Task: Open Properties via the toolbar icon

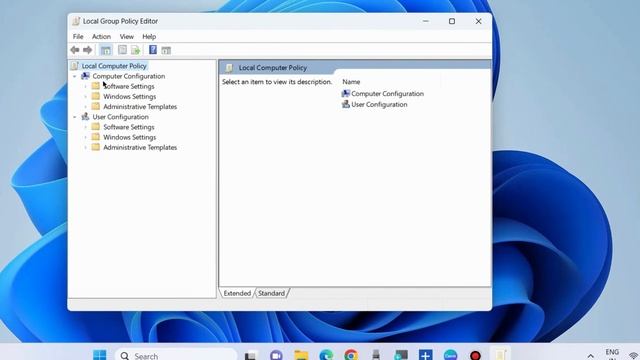Action: (122, 50)
